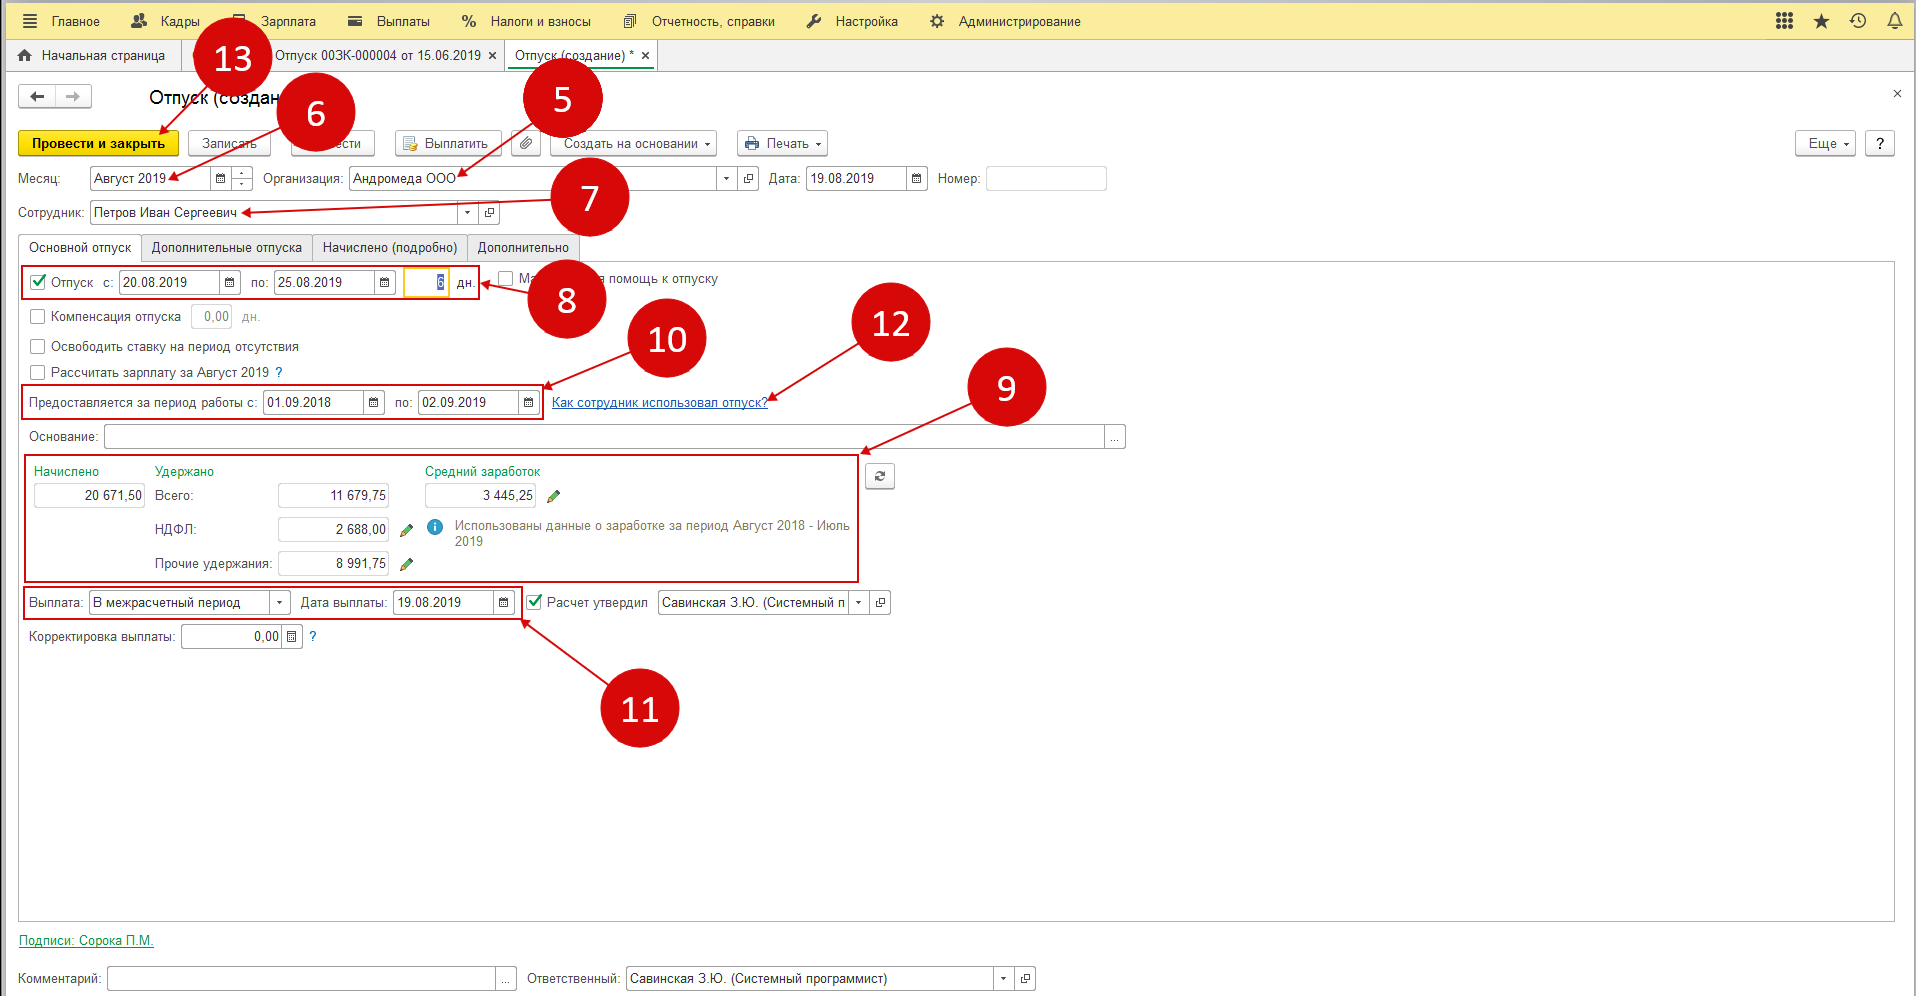Image resolution: width=1916 pixels, height=996 pixels.
Task: Open notifications bell icon
Action: (1894, 21)
